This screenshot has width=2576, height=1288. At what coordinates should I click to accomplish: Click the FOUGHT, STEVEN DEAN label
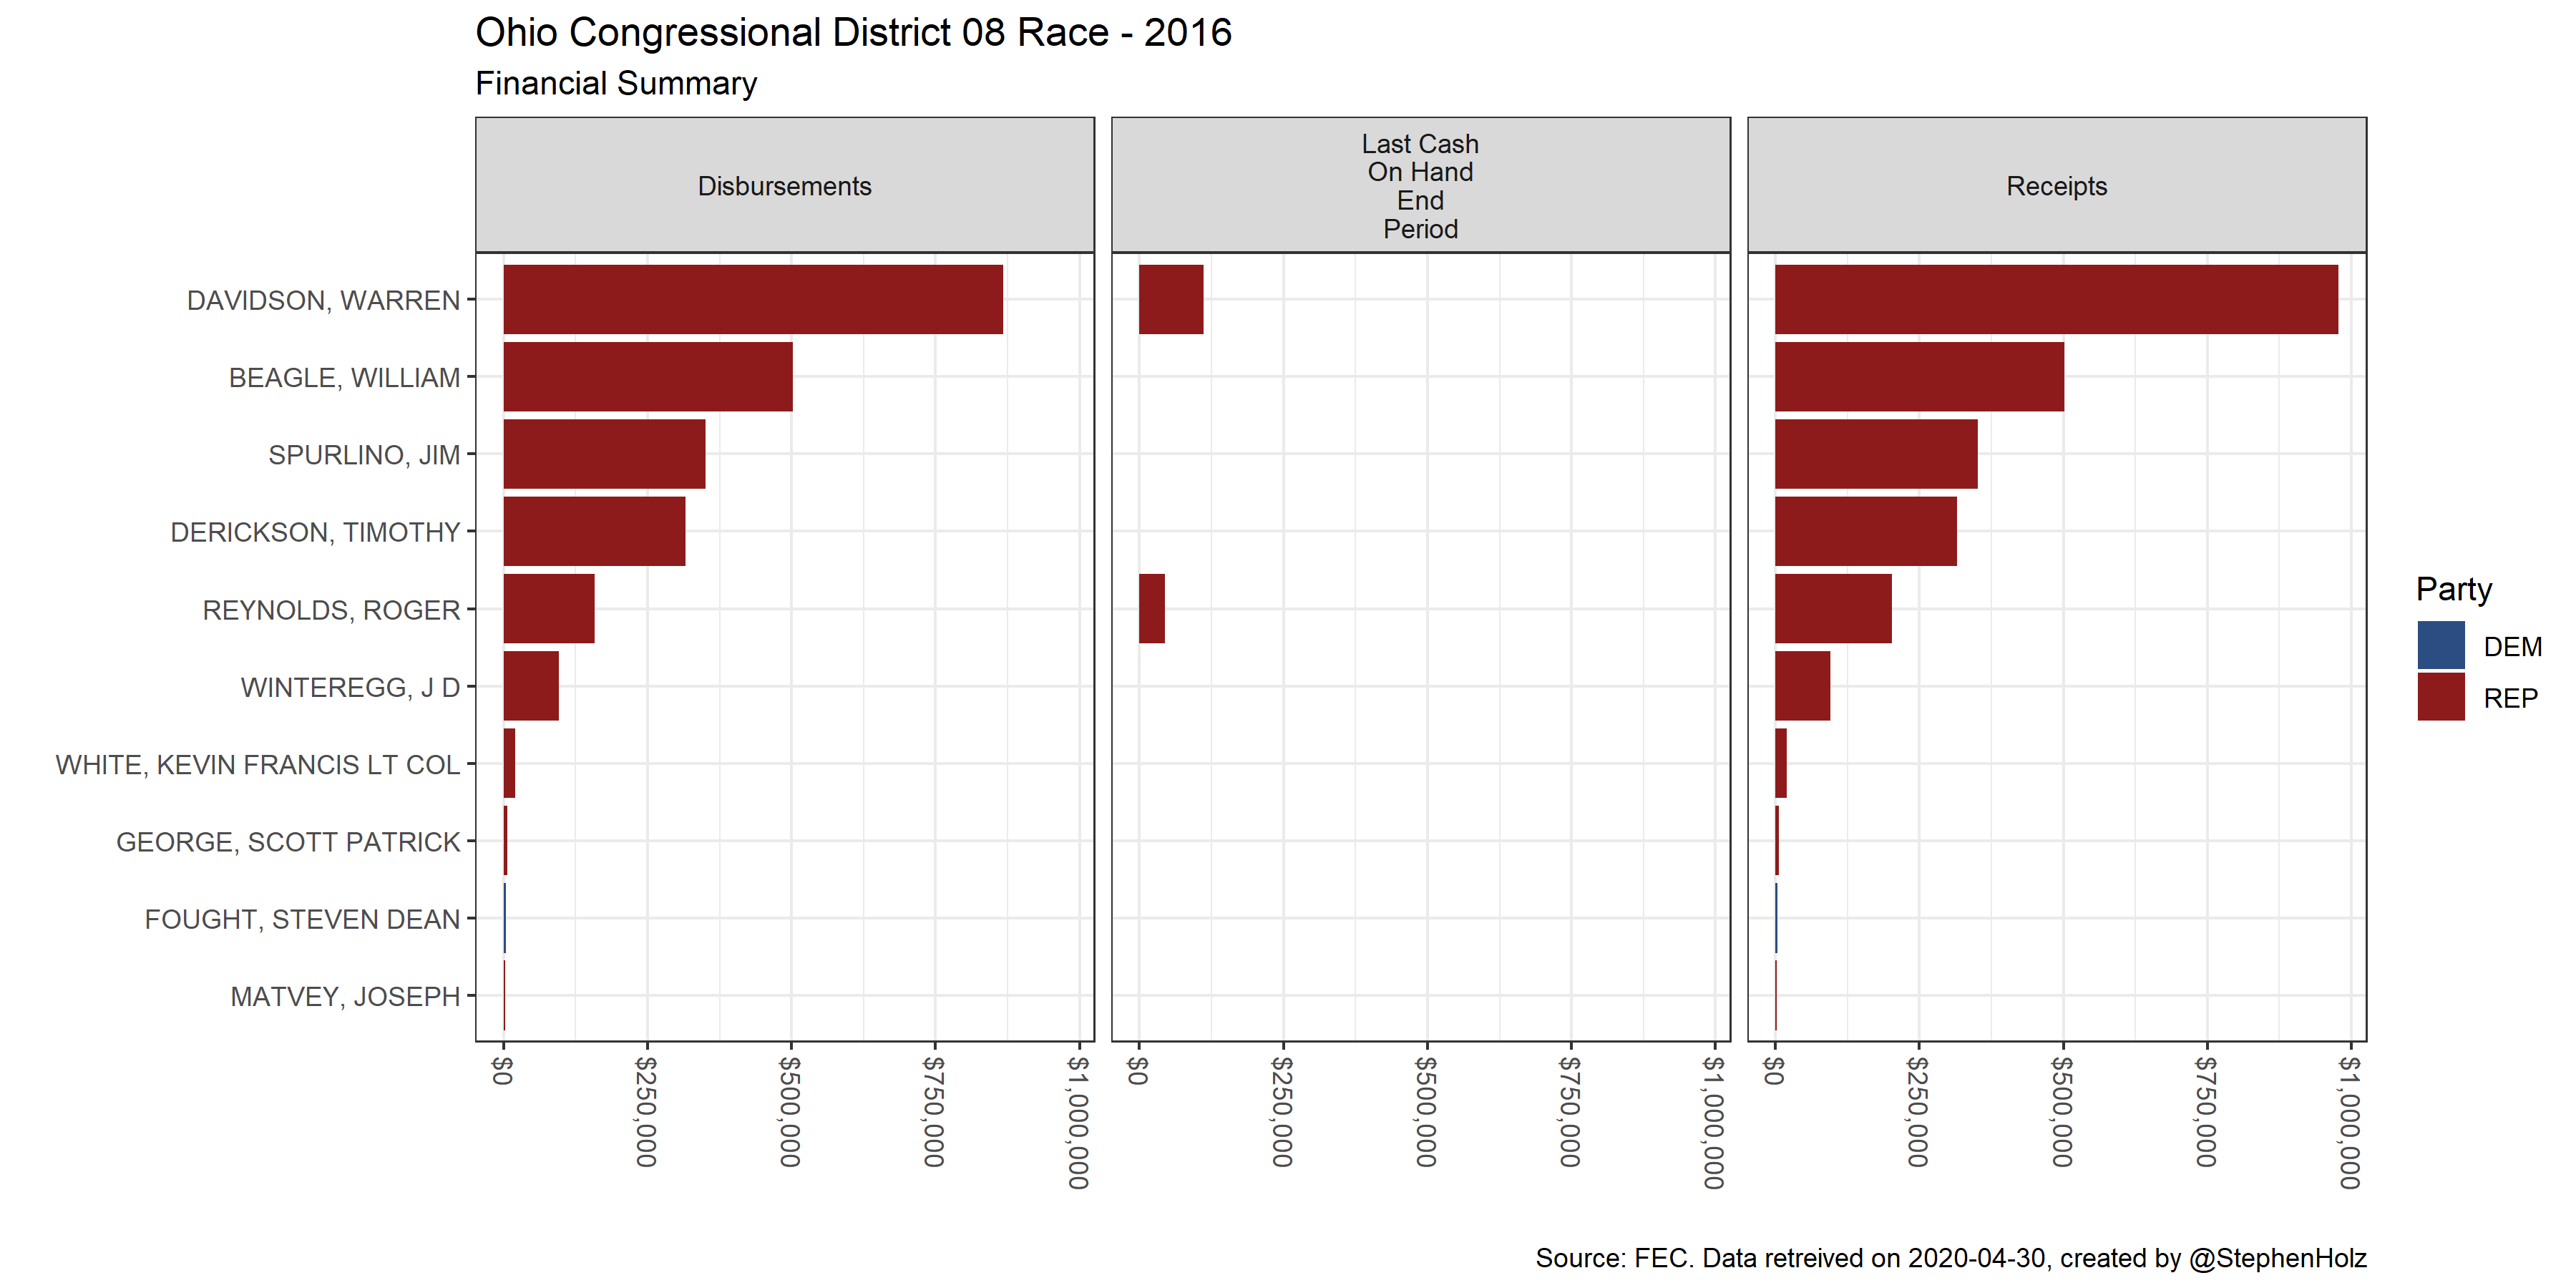pyautogui.click(x=302, y=919)
